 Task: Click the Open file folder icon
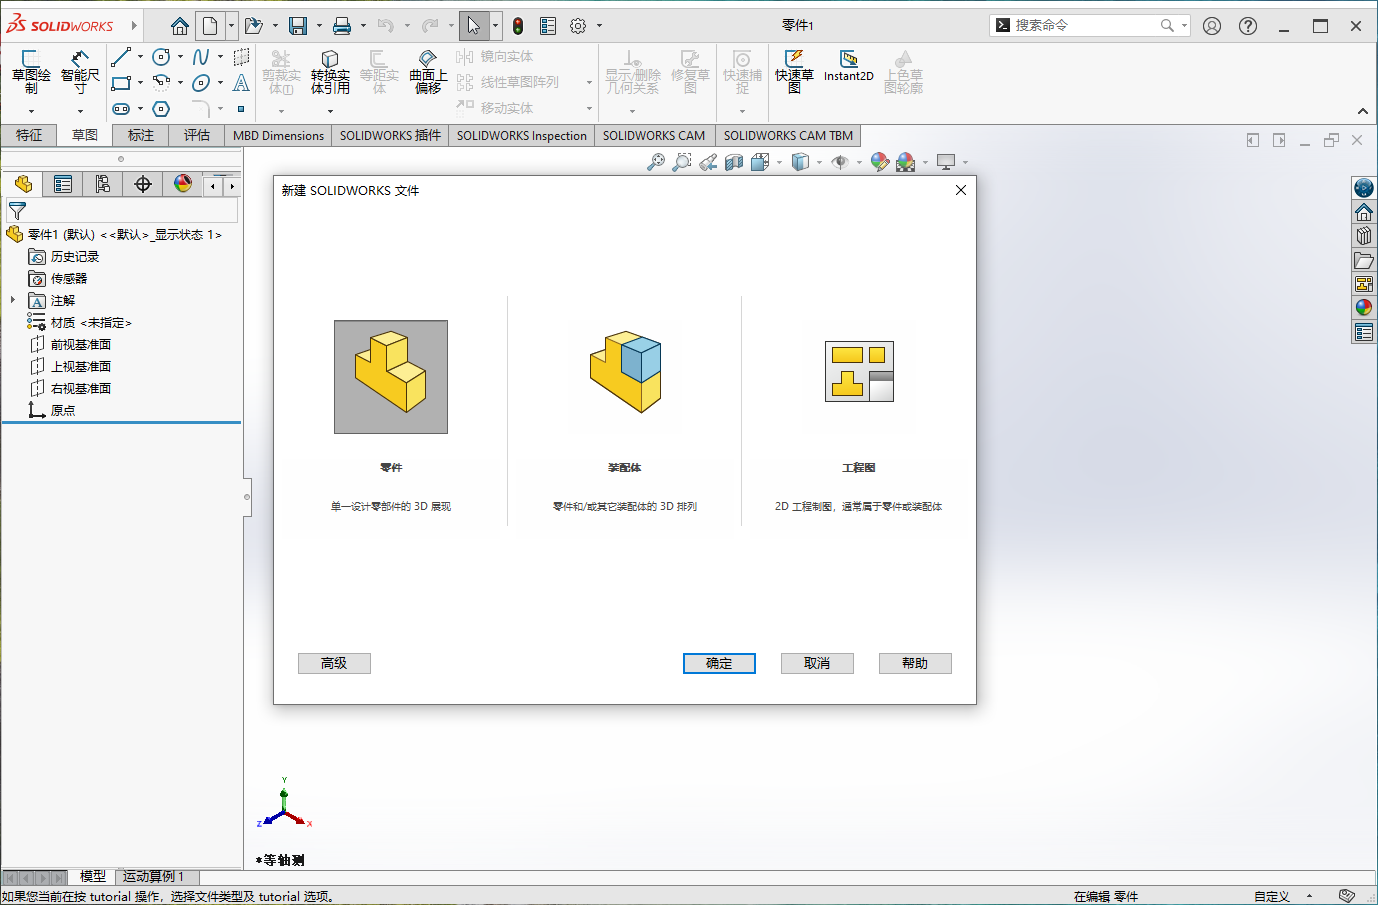254,26
